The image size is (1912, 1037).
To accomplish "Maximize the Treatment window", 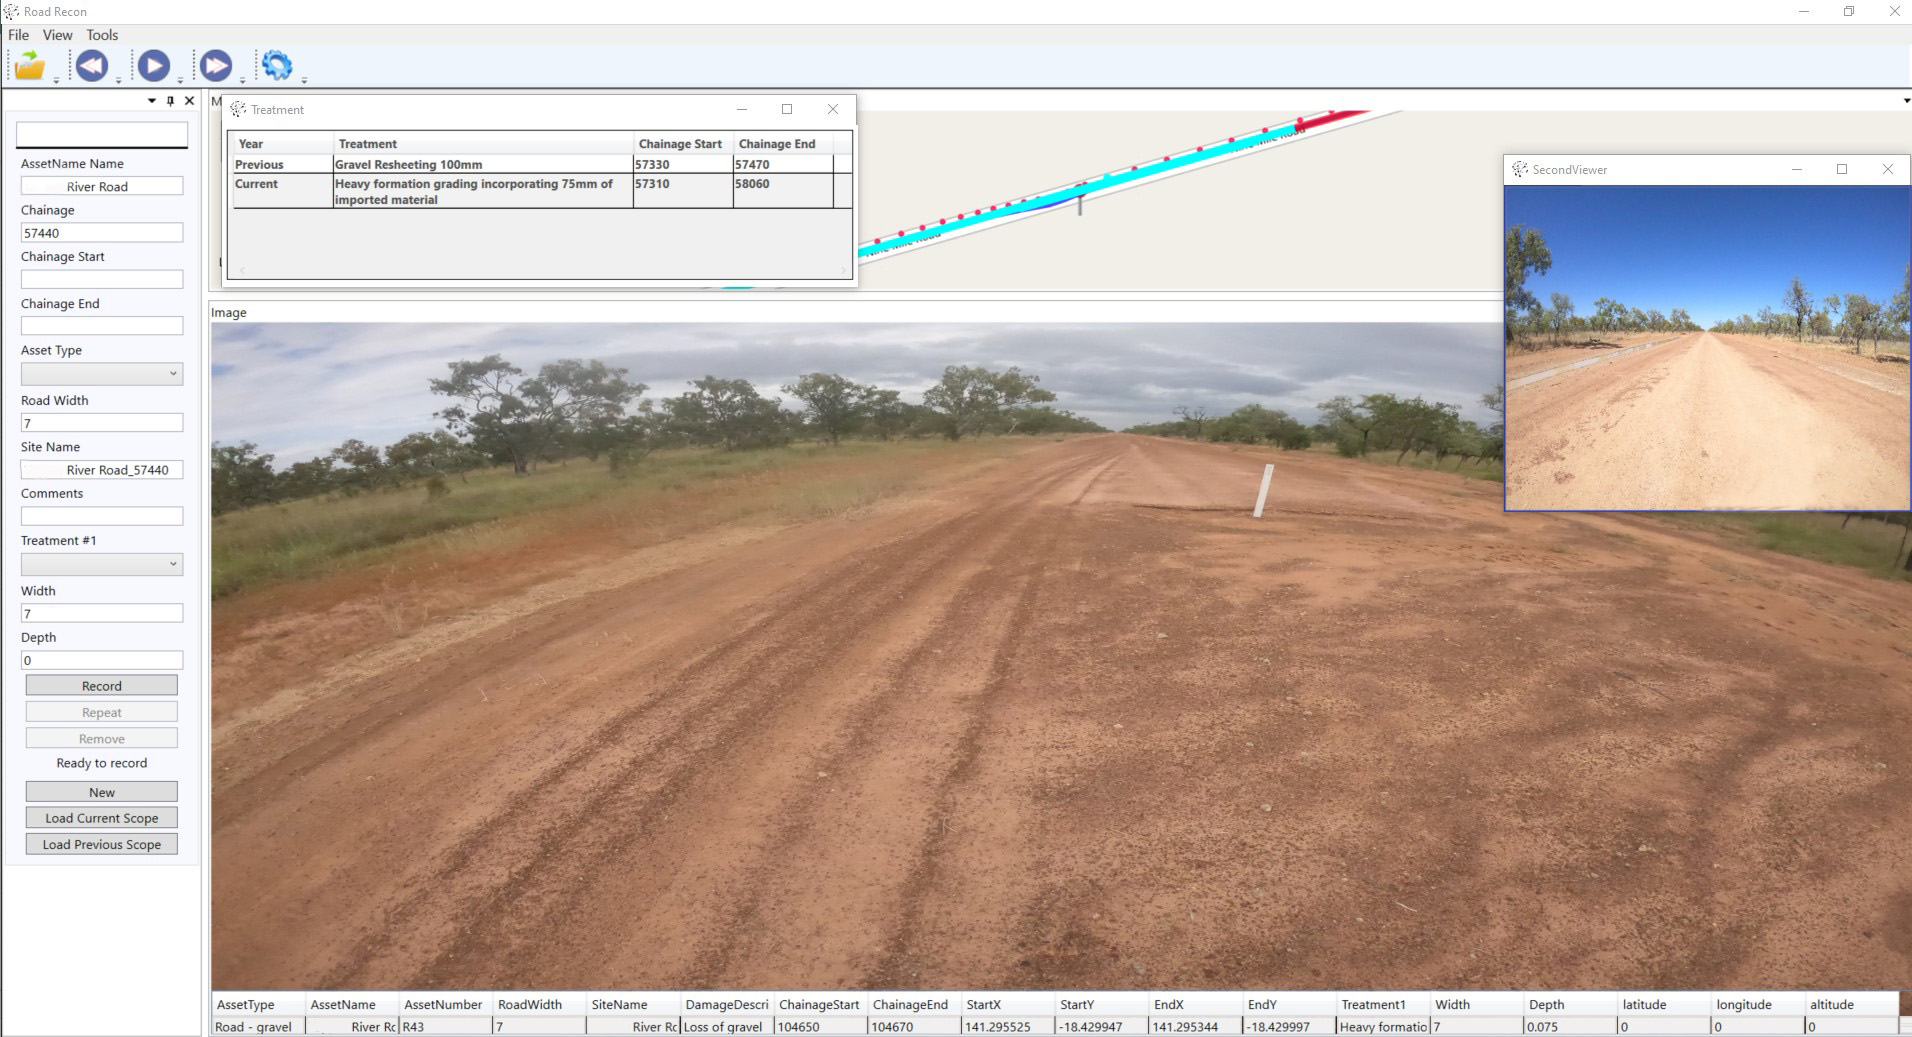I will 787,110.
